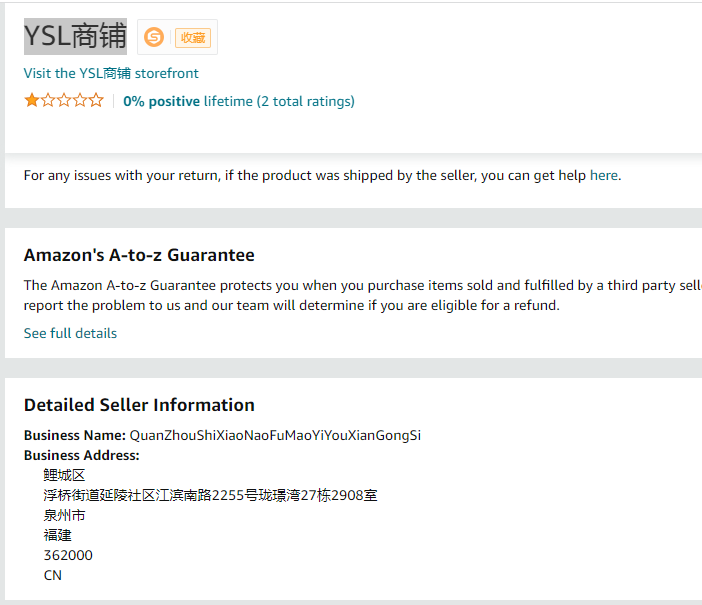Click the empty fifth rating star
Screen dimensions: 702x605
tap(96, 100)
